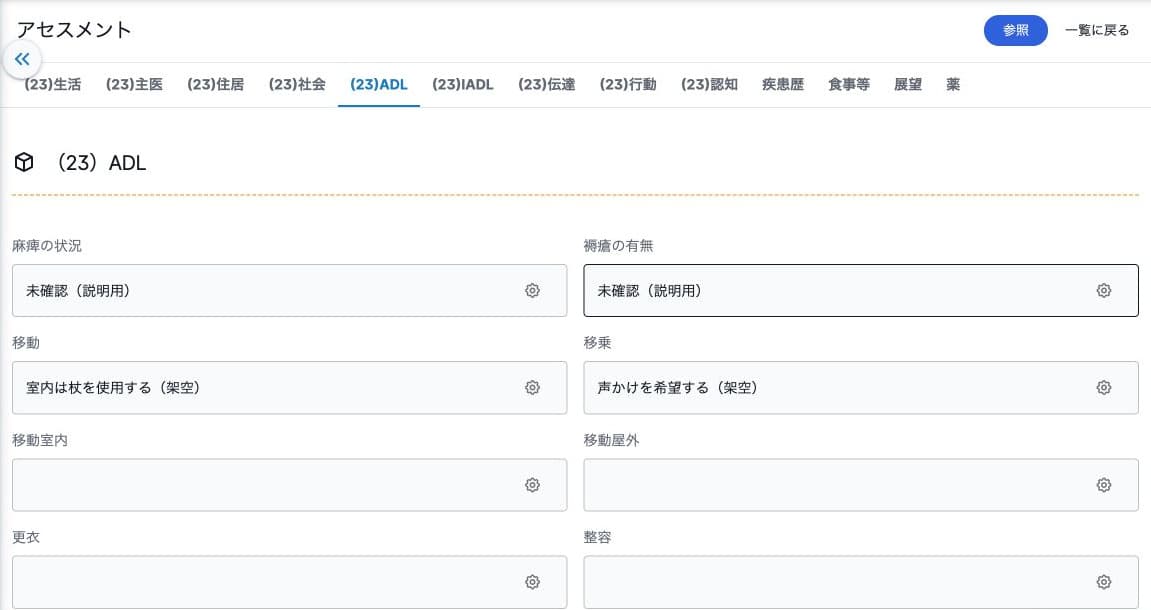Switch to the (23)生活 tab

[52, 84]
